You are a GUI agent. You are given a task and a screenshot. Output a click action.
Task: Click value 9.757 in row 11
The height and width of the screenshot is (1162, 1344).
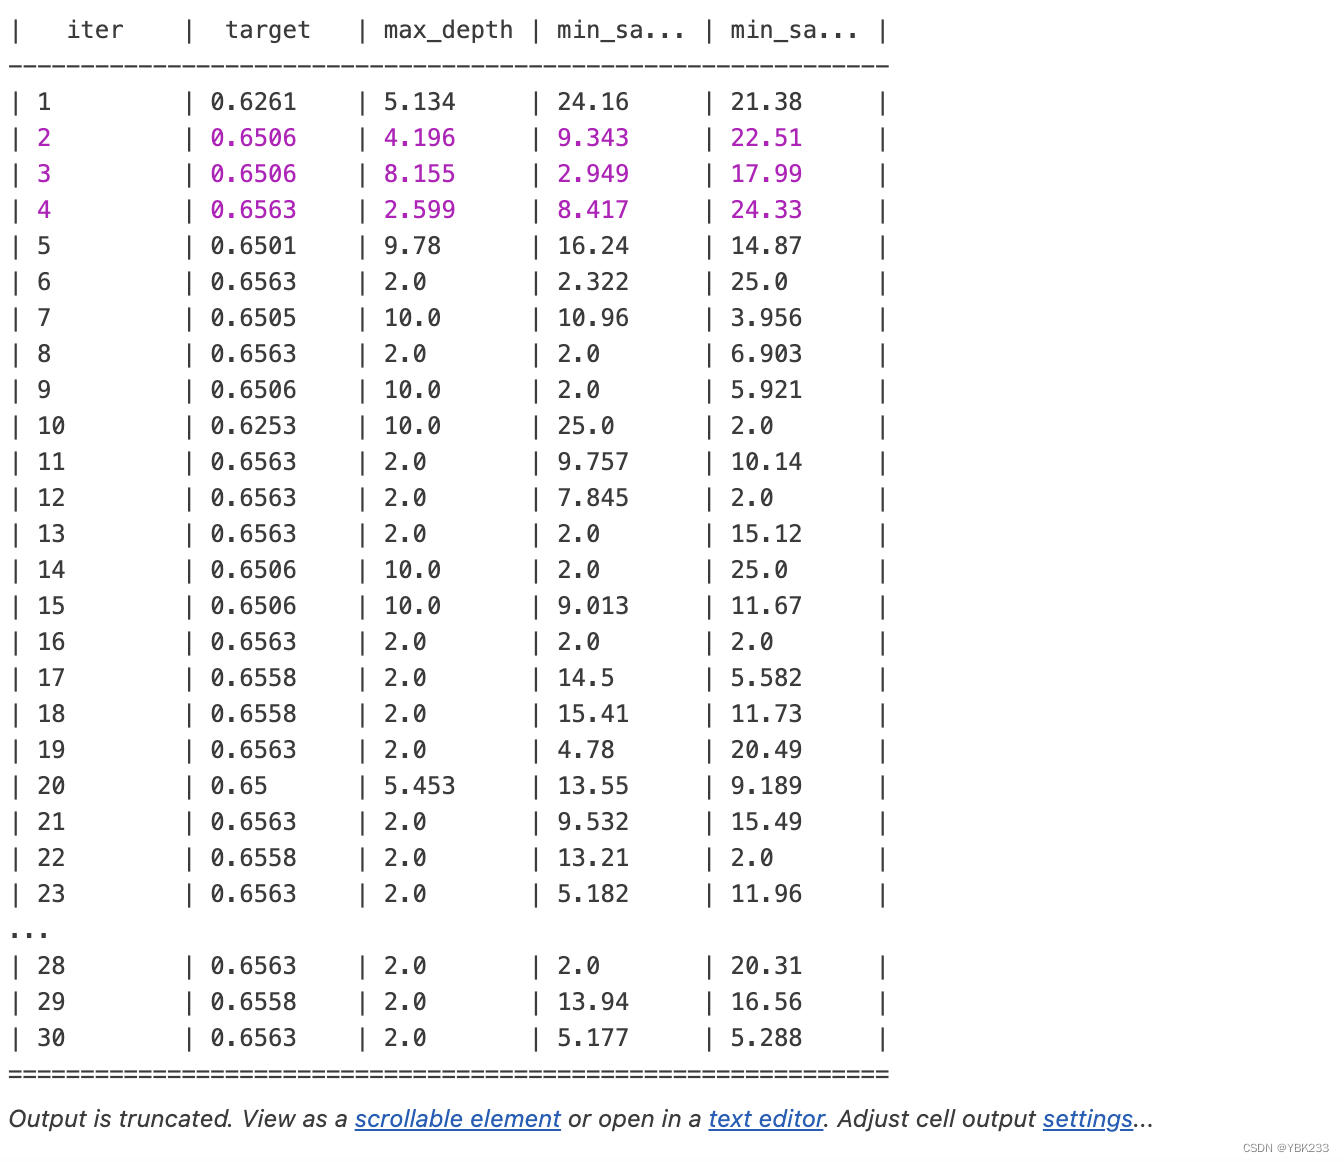(593, 462)
